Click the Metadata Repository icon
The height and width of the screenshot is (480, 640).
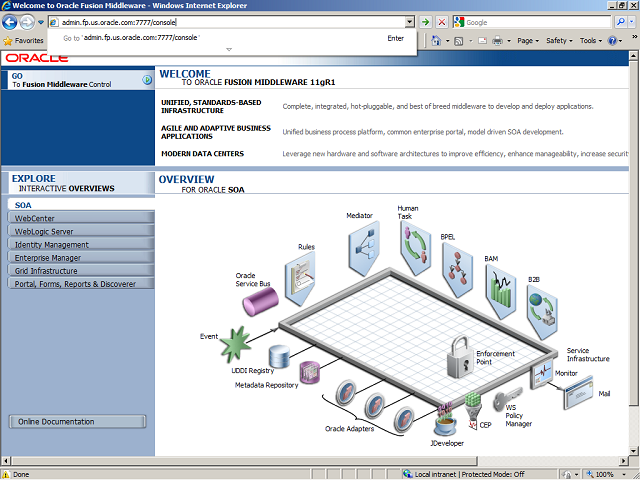(310, 372)
